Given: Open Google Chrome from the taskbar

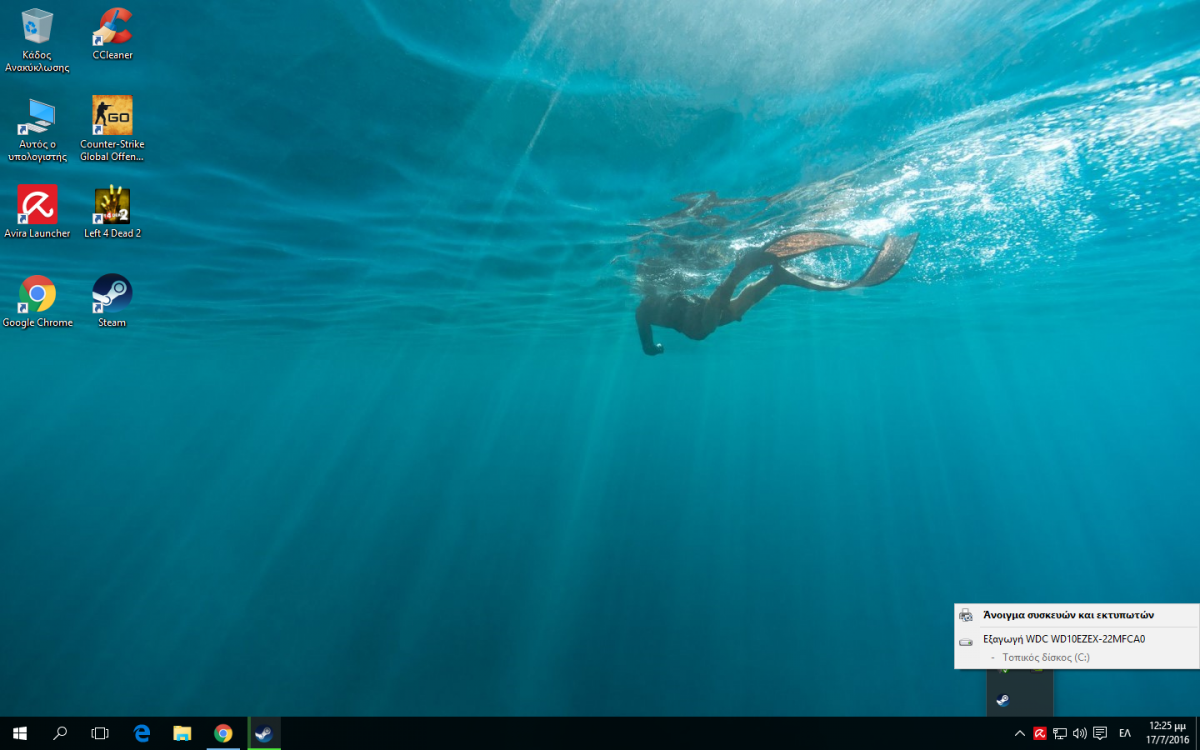Looking at the screenshot, I should click(223, 733).
